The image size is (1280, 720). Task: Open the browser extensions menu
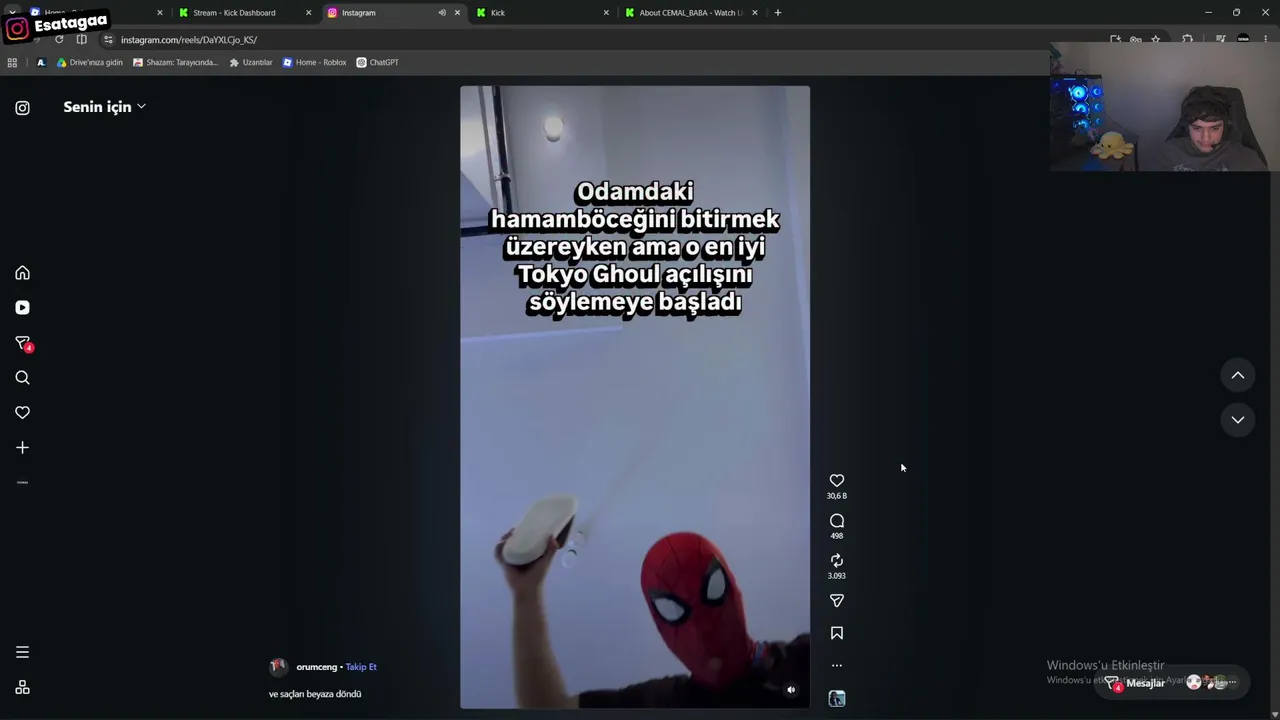click(x=1187, y=40)
